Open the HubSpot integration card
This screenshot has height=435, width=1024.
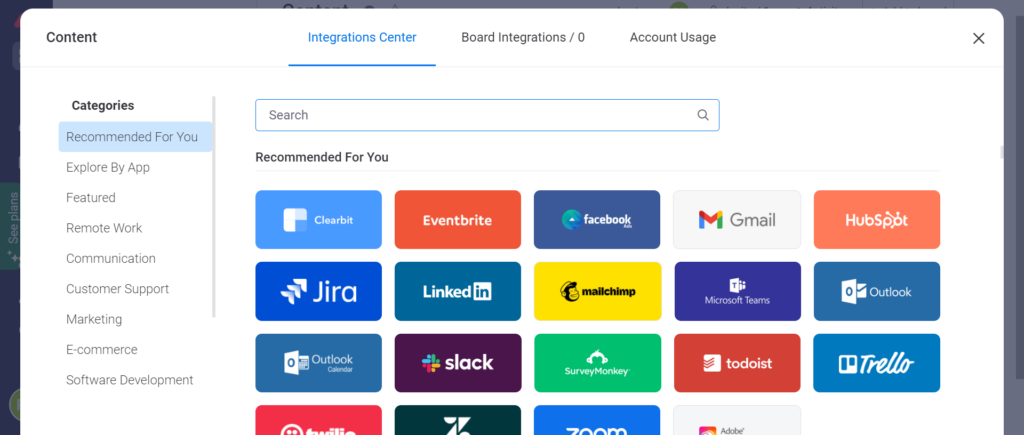pyautogui.click(x=876, y=219)
